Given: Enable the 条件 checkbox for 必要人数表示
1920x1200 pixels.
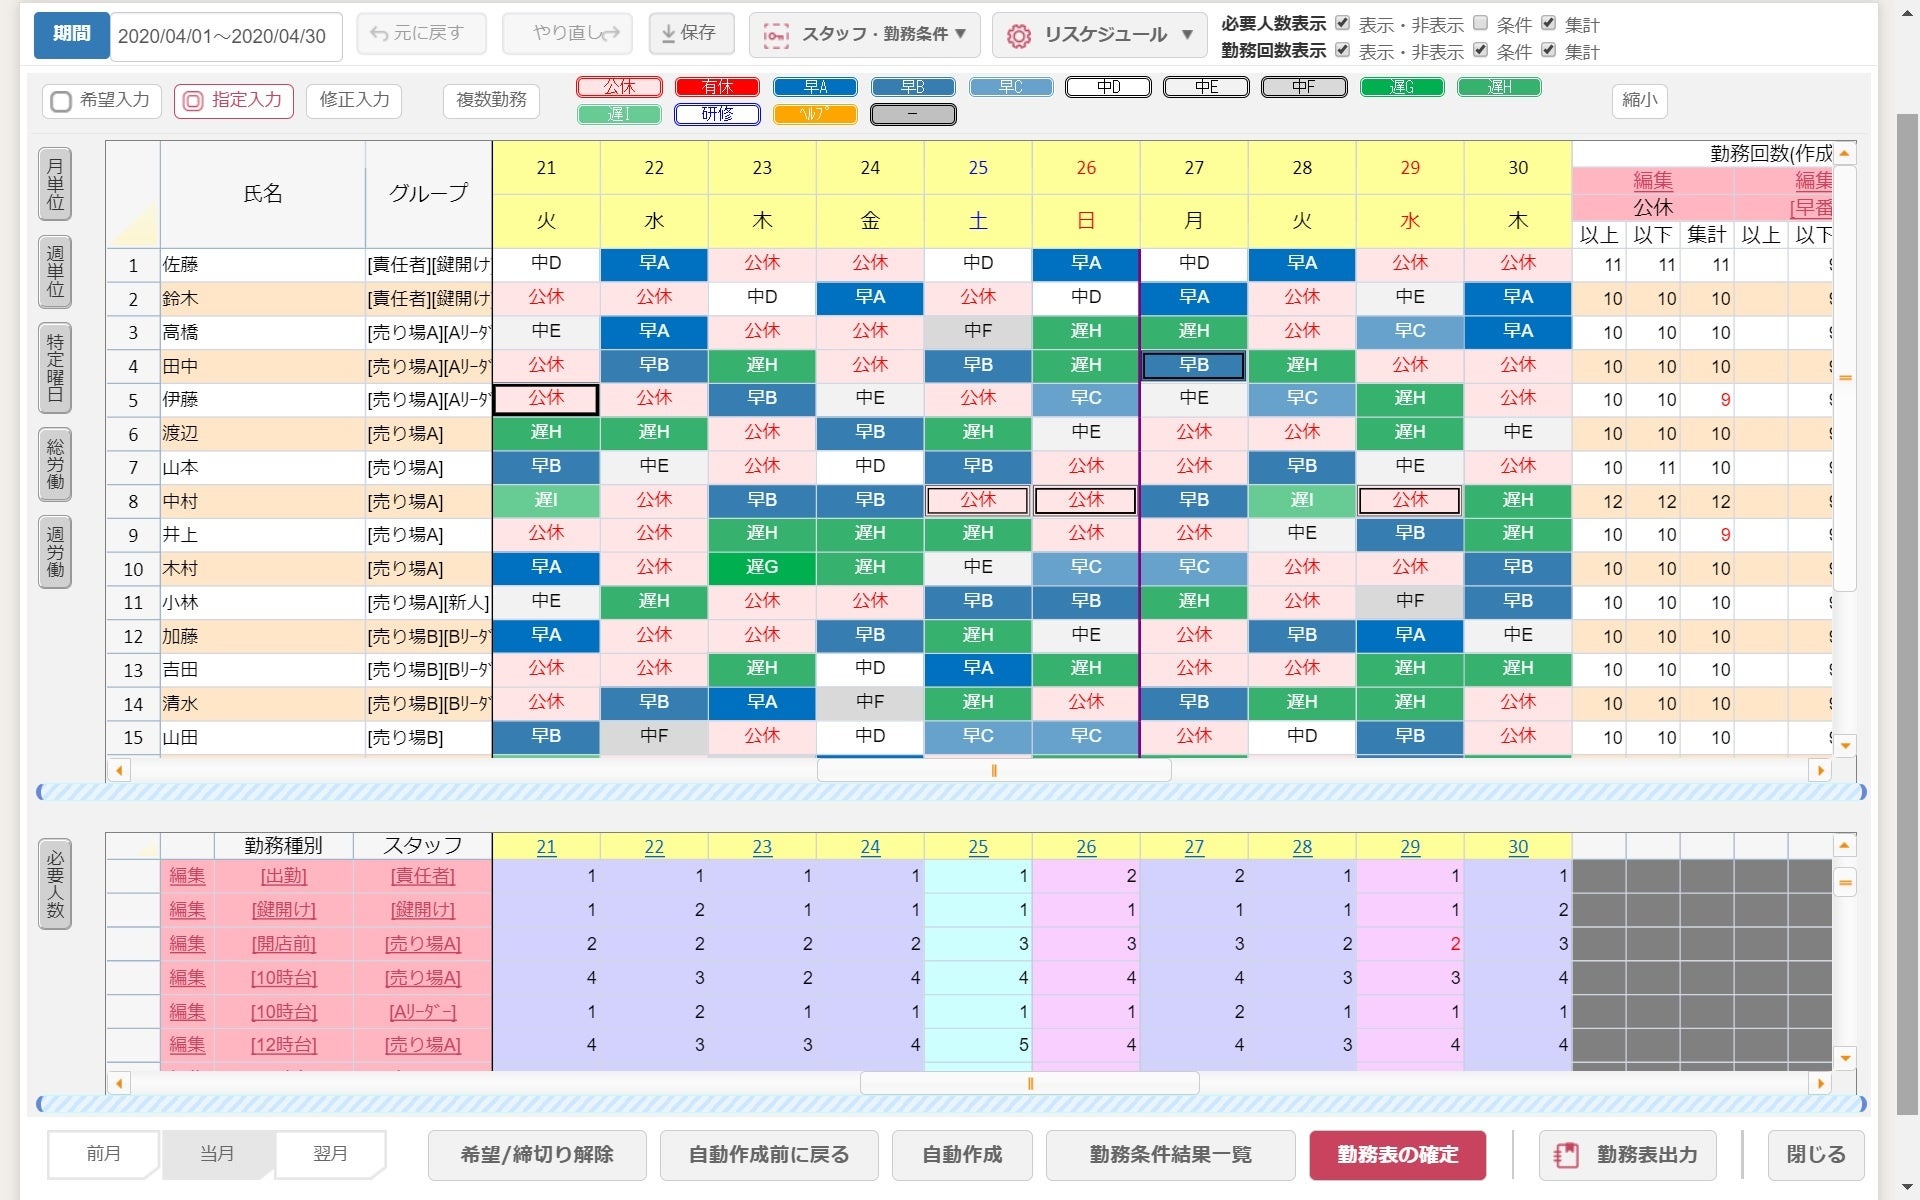Looking at the screenshot, I should 1479,24.
